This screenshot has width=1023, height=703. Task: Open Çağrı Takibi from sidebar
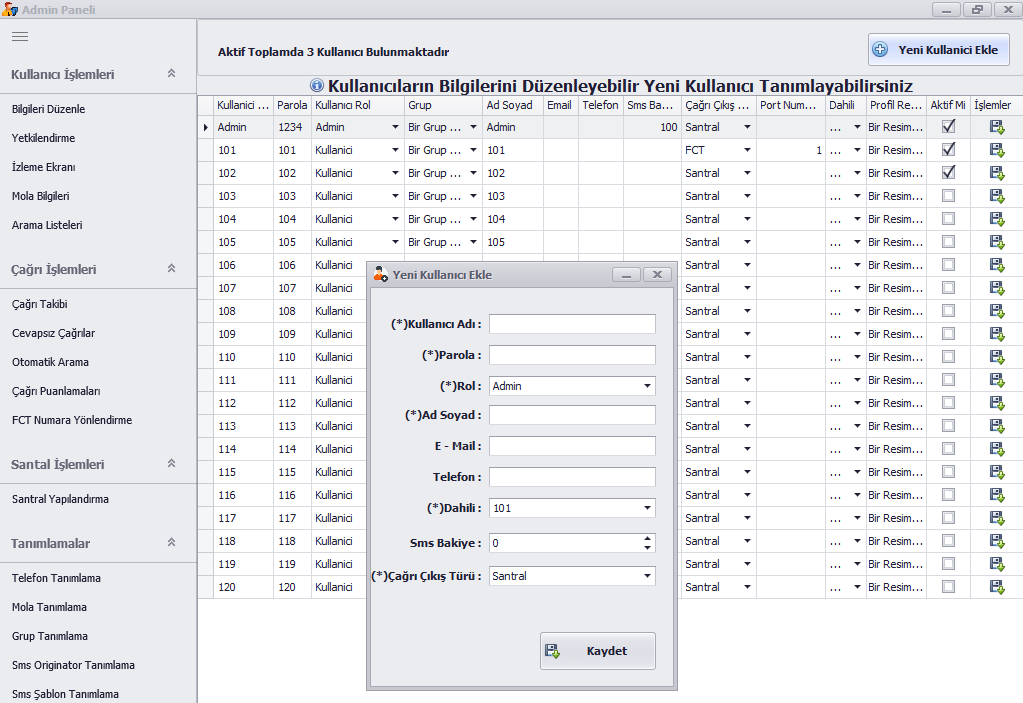pyautogui.click(x=40, y=304)
